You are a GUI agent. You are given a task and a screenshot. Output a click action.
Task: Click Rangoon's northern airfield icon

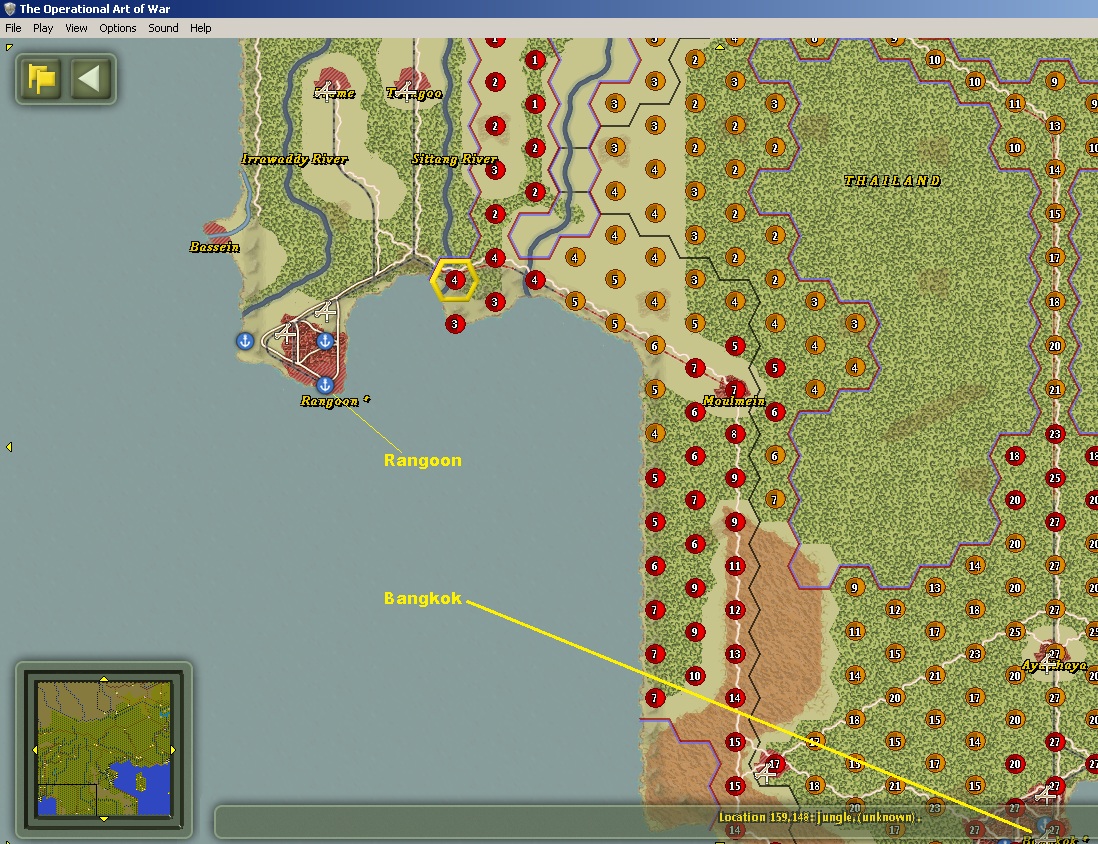click(326, 311)
